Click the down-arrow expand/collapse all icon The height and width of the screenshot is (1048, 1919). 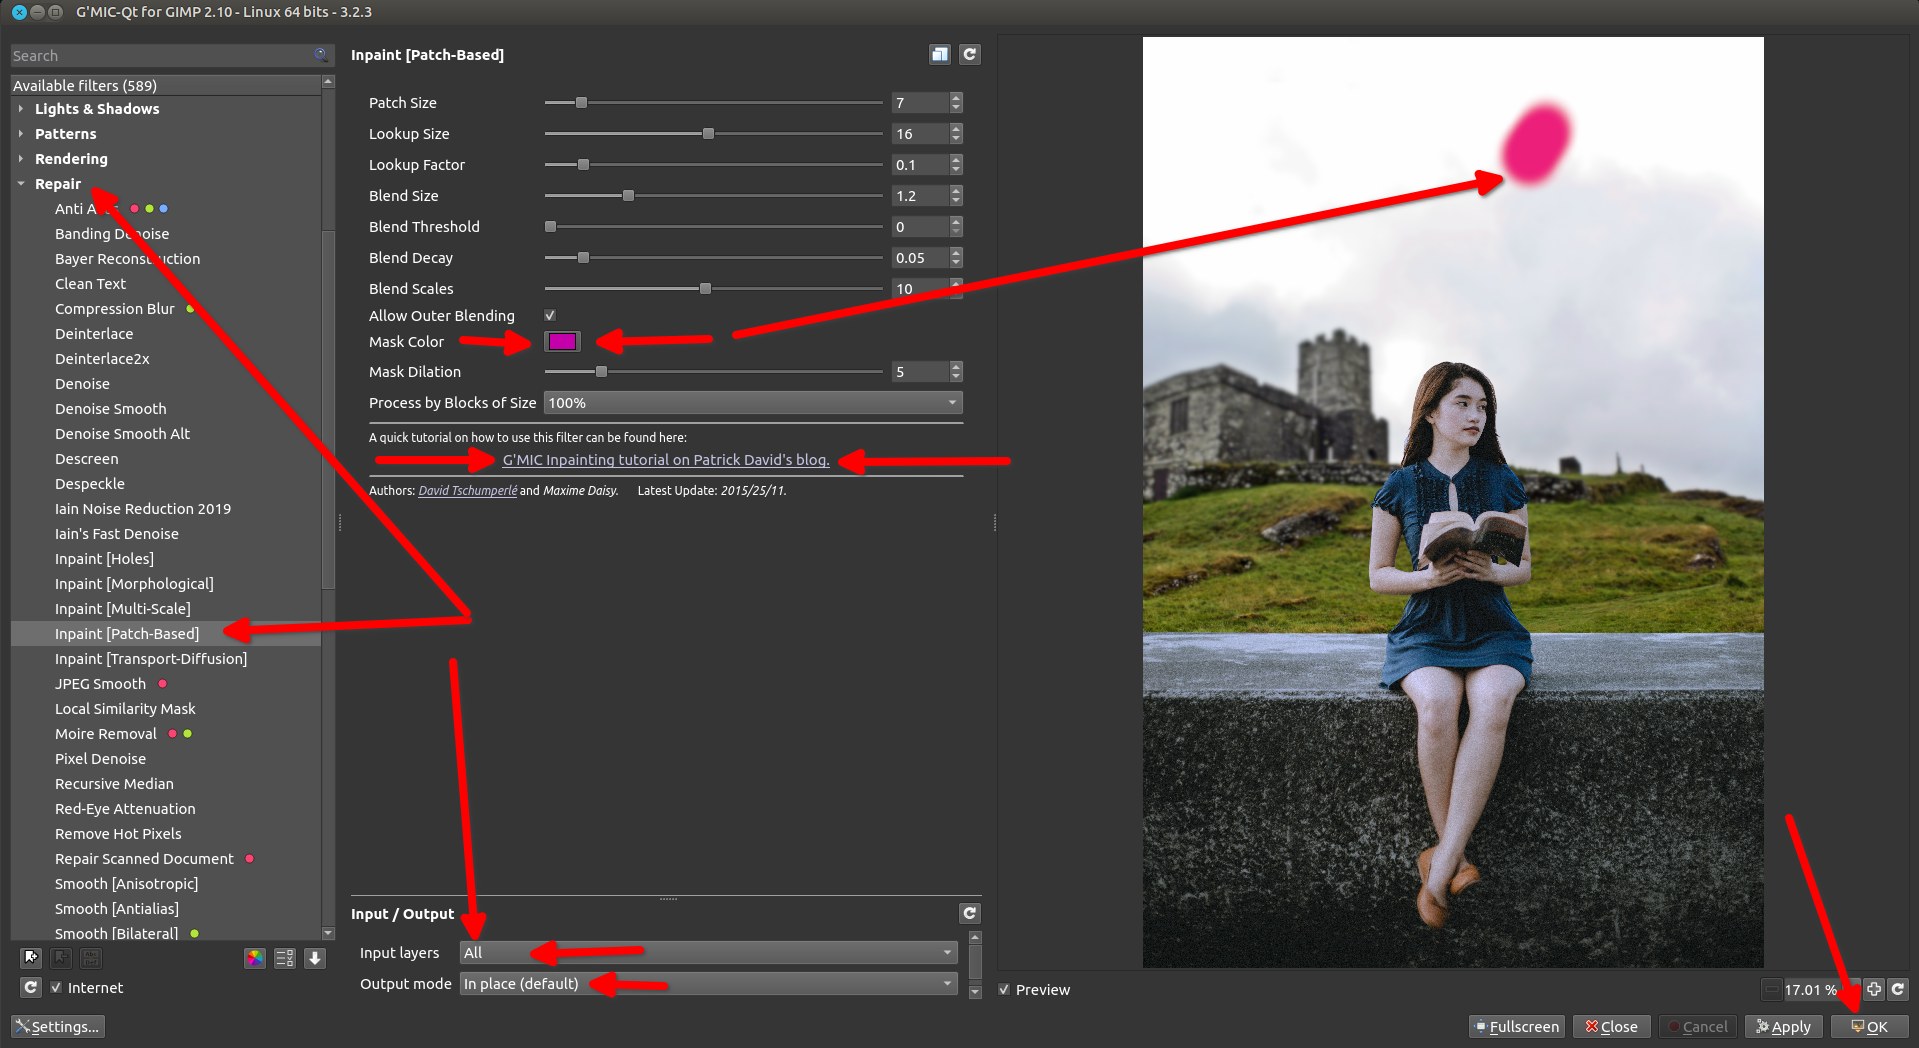(315, 958)
